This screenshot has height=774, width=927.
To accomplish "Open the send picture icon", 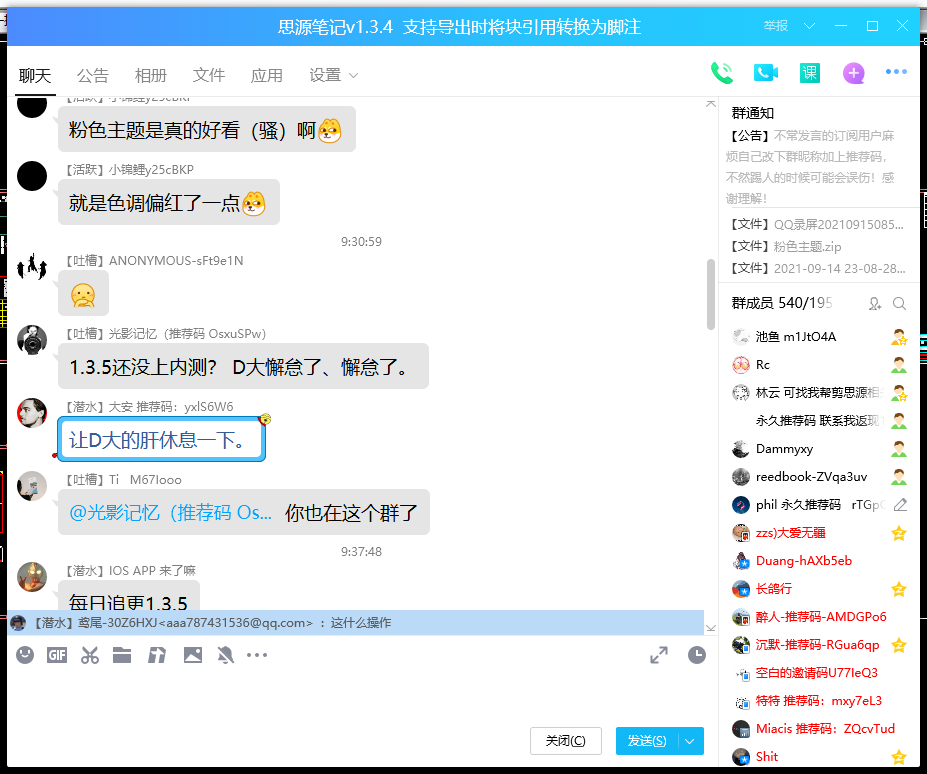I will point(193,655).
